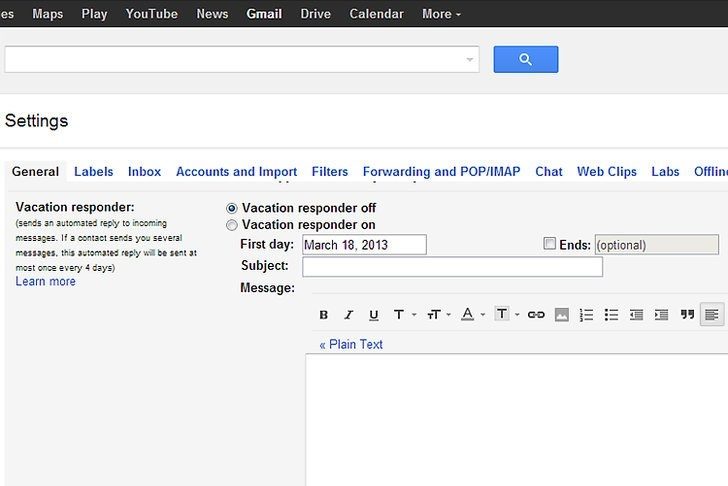Insert an image into the message

click(561, 315)
